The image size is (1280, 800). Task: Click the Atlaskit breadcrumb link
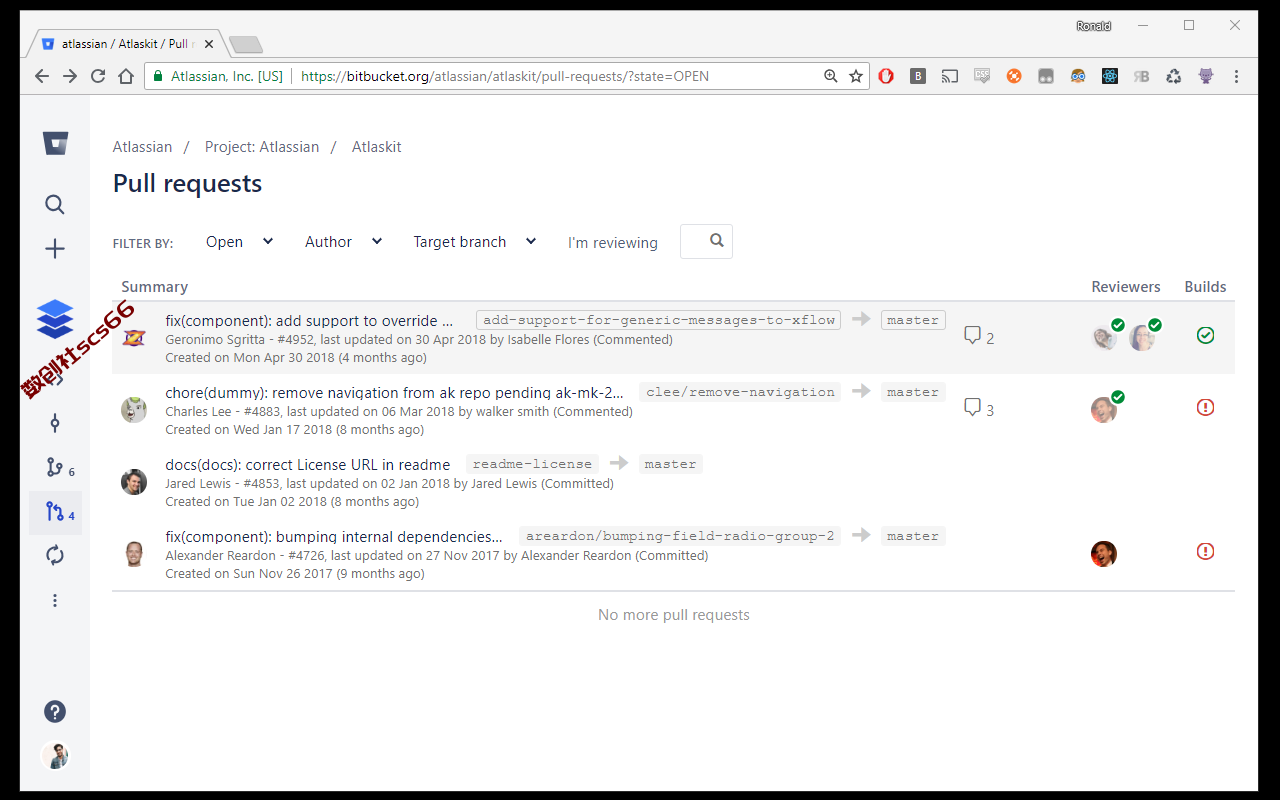(x=377, y=147)
